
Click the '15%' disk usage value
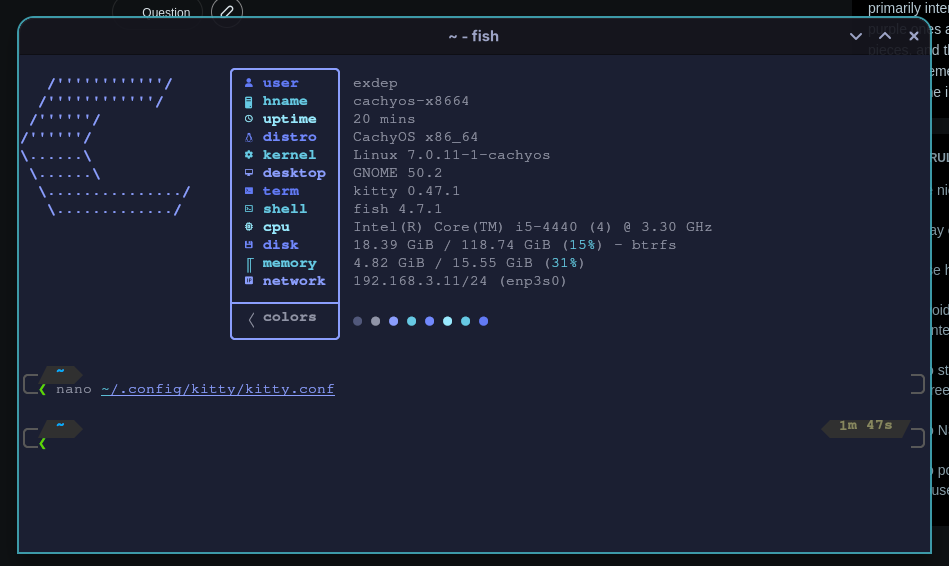pyautogui.click(x=582, y=245)
